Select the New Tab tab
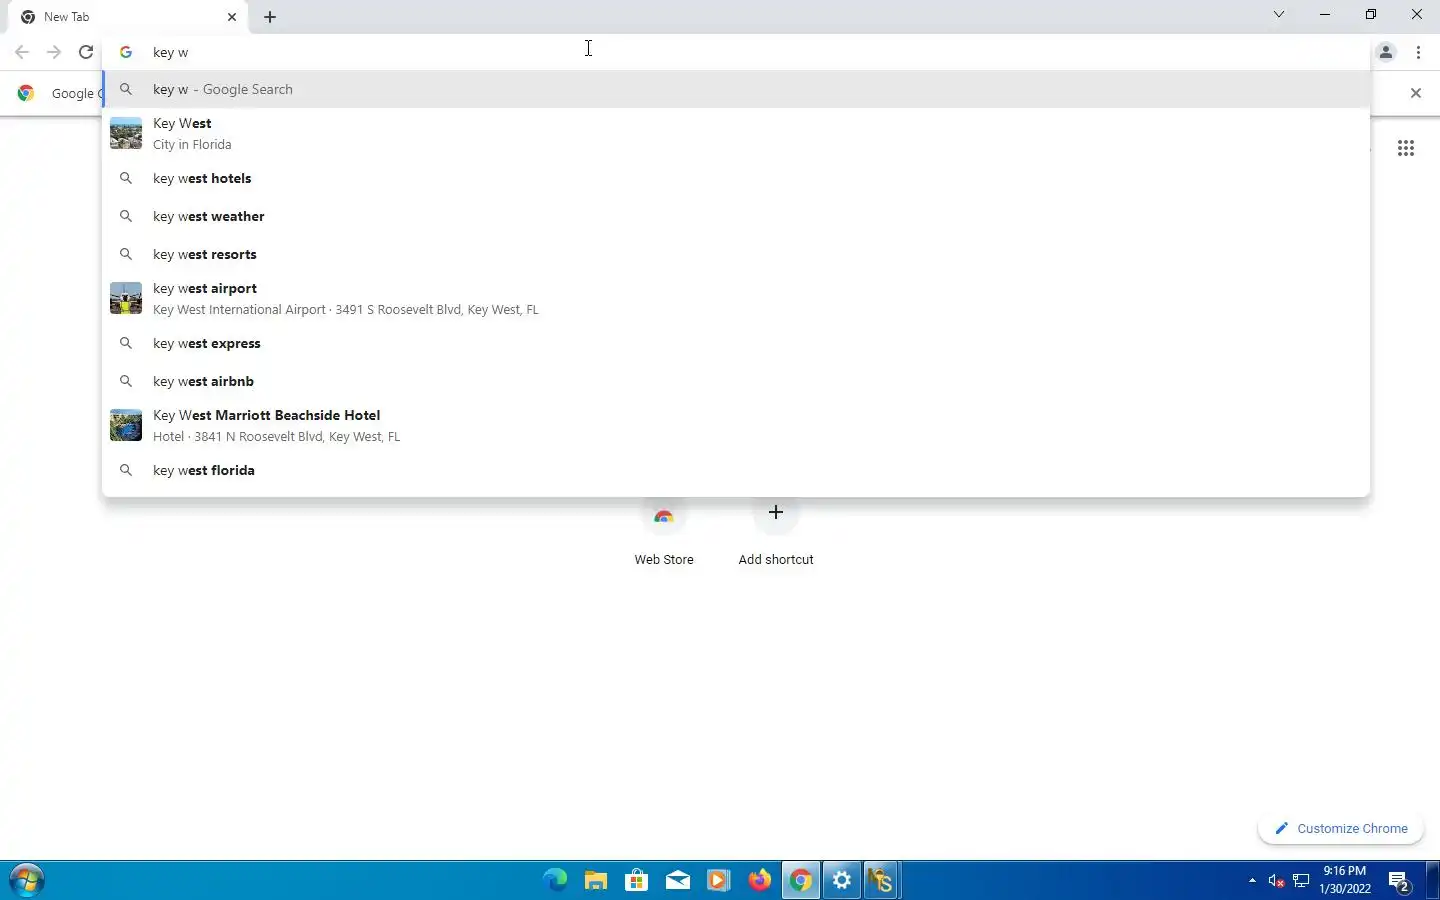Screen dimensions: 1440x900 (x=128, y=17)
